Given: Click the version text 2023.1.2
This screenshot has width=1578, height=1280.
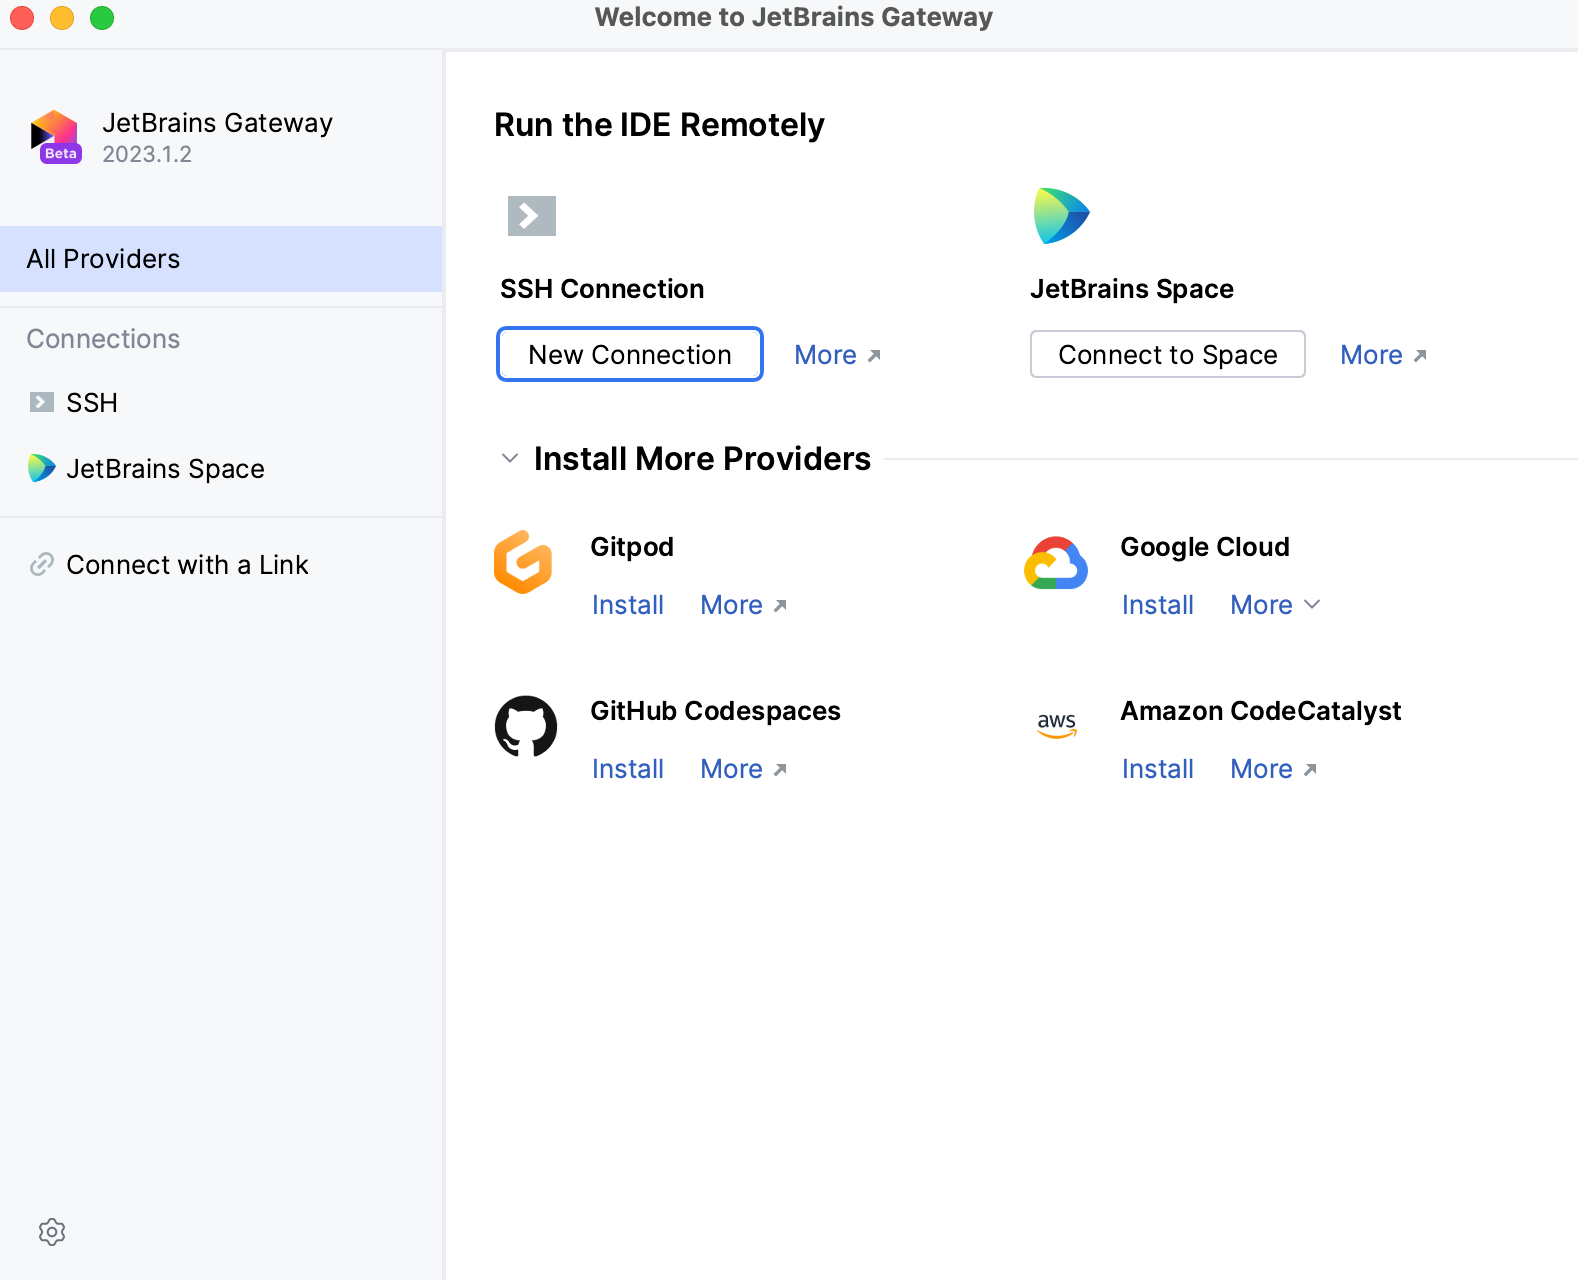Looking at the screenshot, I should [147, 154].
